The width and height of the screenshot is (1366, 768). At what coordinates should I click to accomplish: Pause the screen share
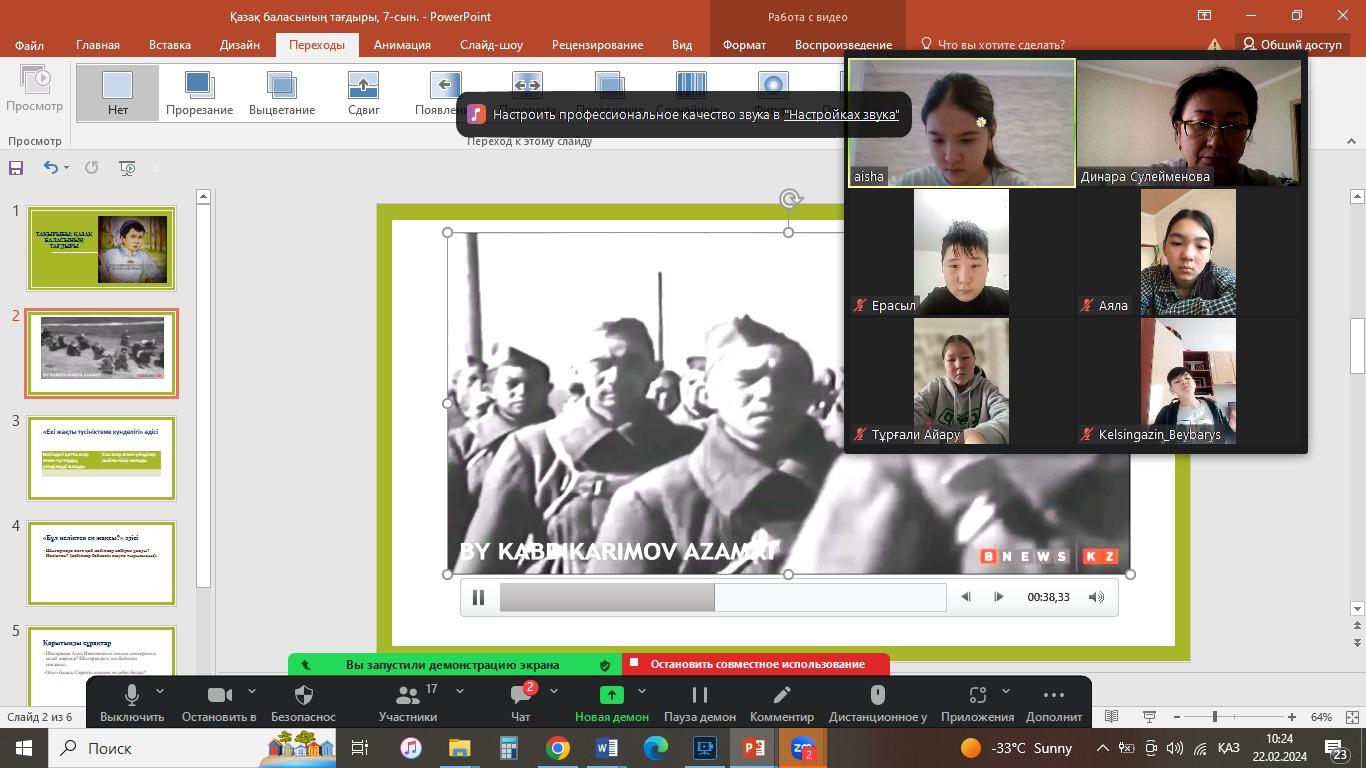coord(700,703)
